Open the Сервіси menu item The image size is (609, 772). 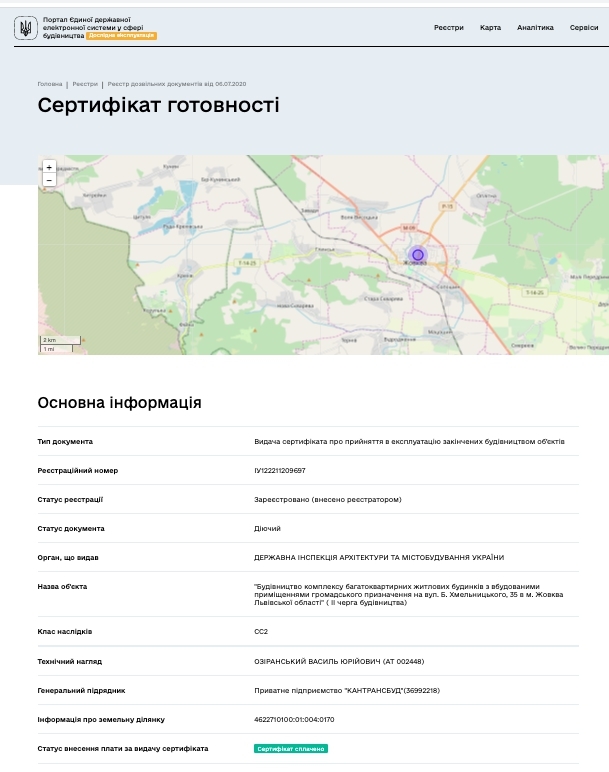tap(584, 28)
